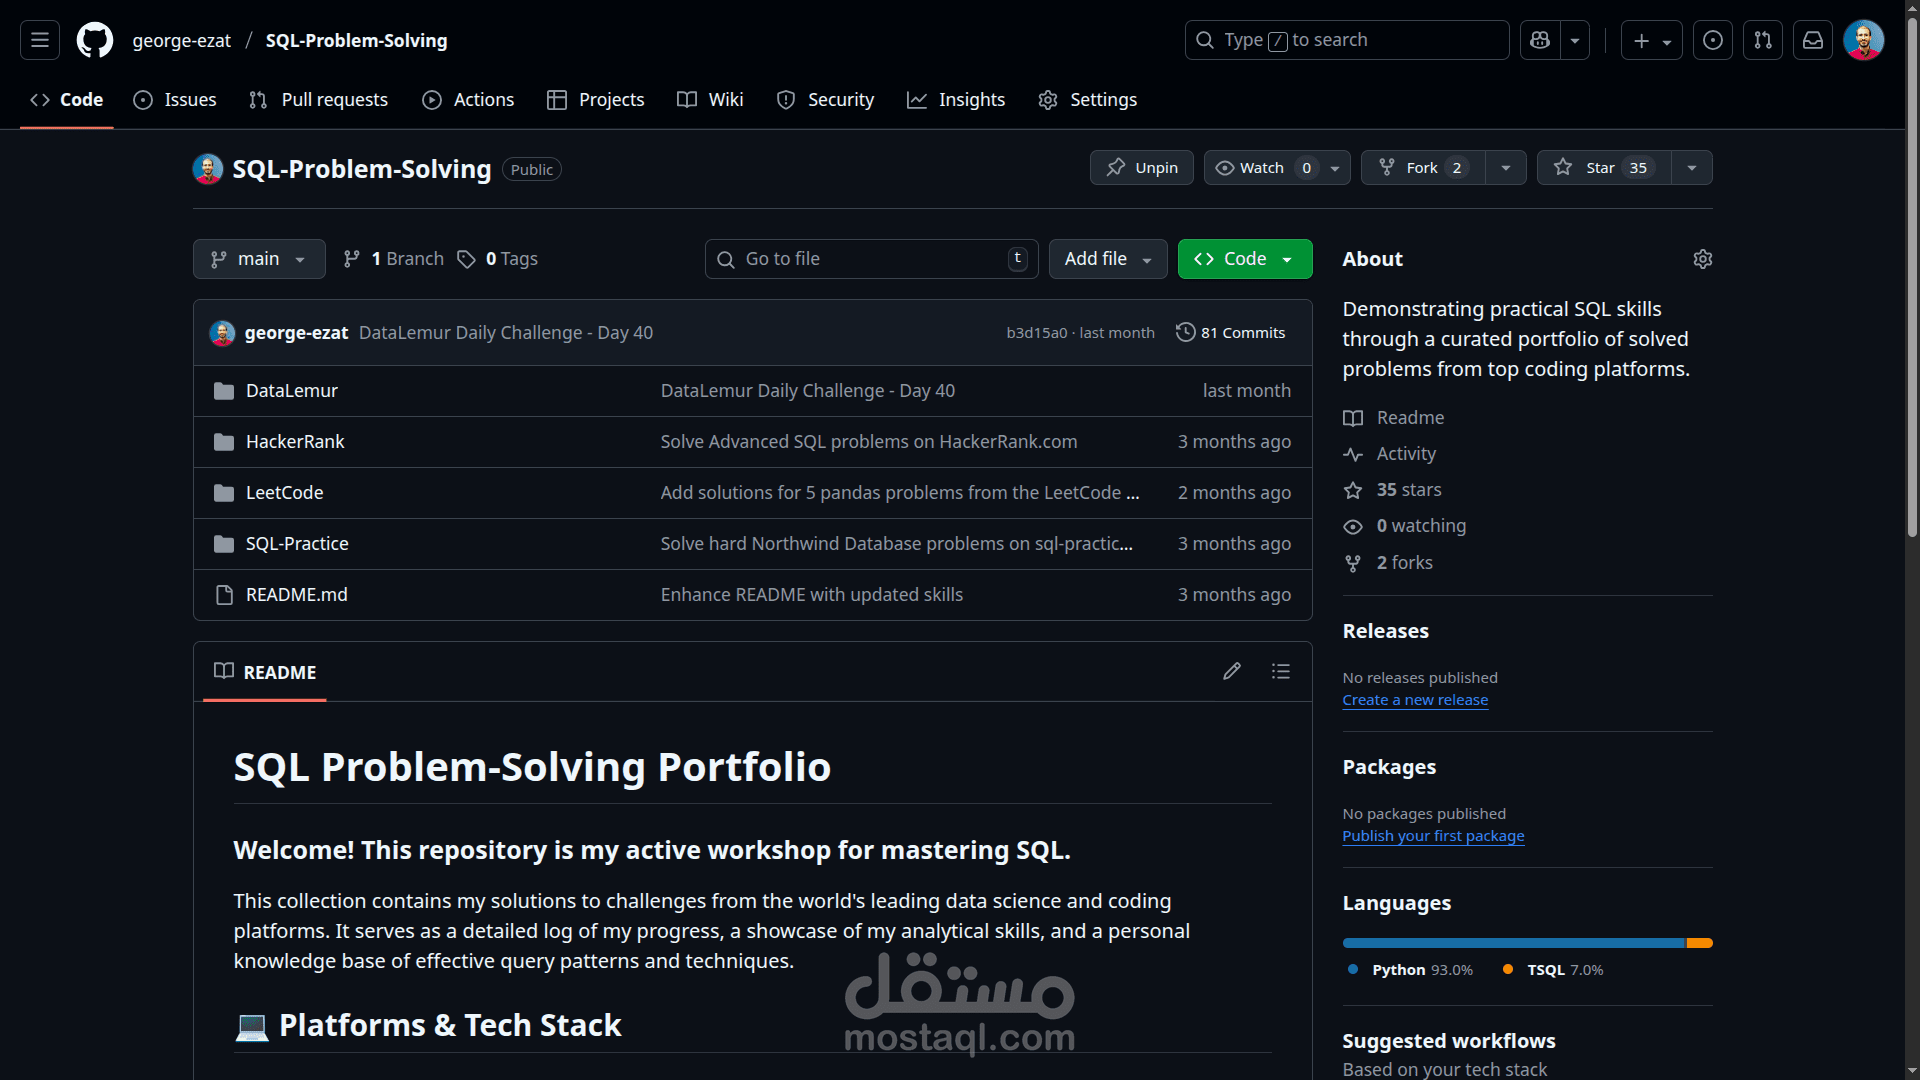Viewport: 1920px width, 1080px height.
Task: Open the notifications inbox icon
Action: (1813, 40)
